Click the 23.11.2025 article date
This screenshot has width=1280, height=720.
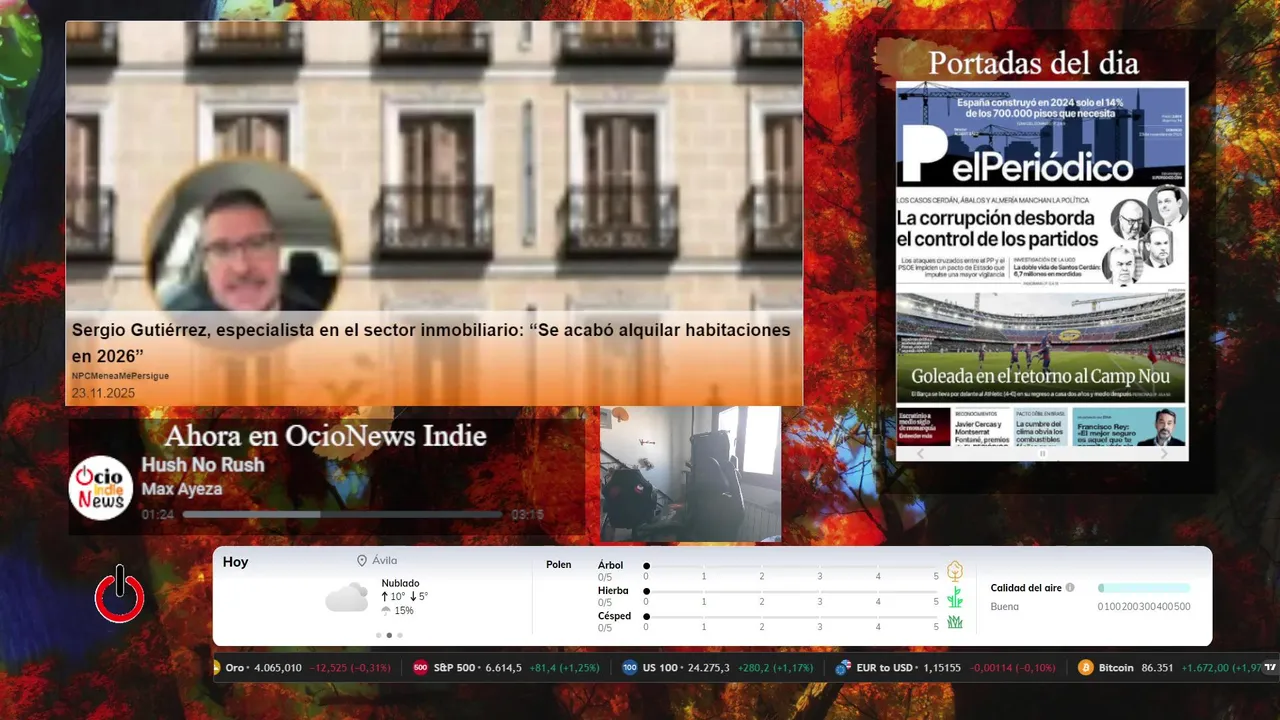[103, 393]
